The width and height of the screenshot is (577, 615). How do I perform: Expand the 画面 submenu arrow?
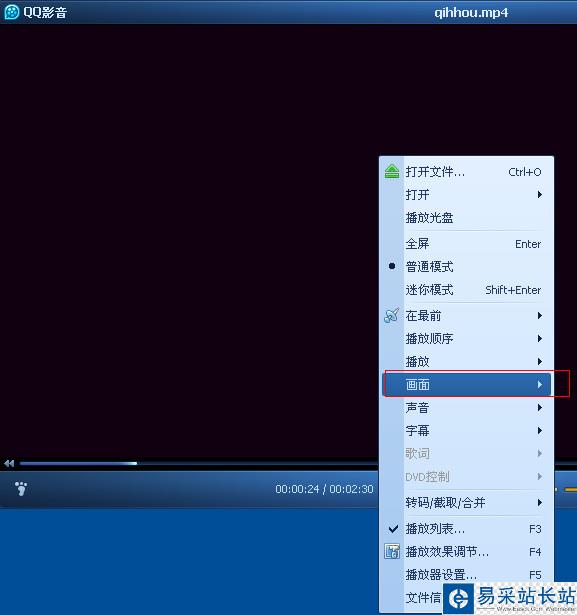[540, 385]
